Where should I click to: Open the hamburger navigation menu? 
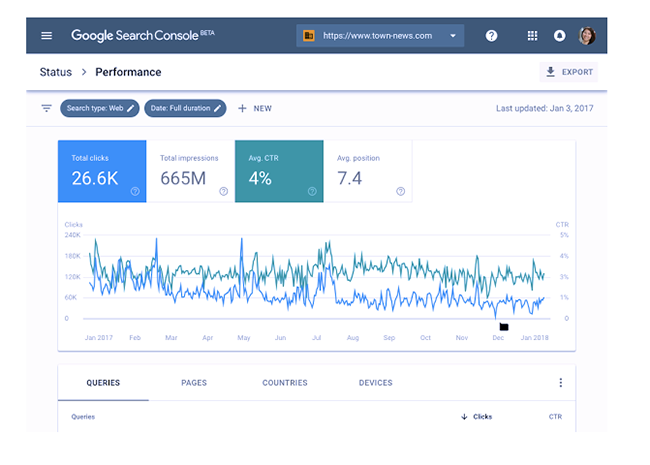(x=46, y=36)
